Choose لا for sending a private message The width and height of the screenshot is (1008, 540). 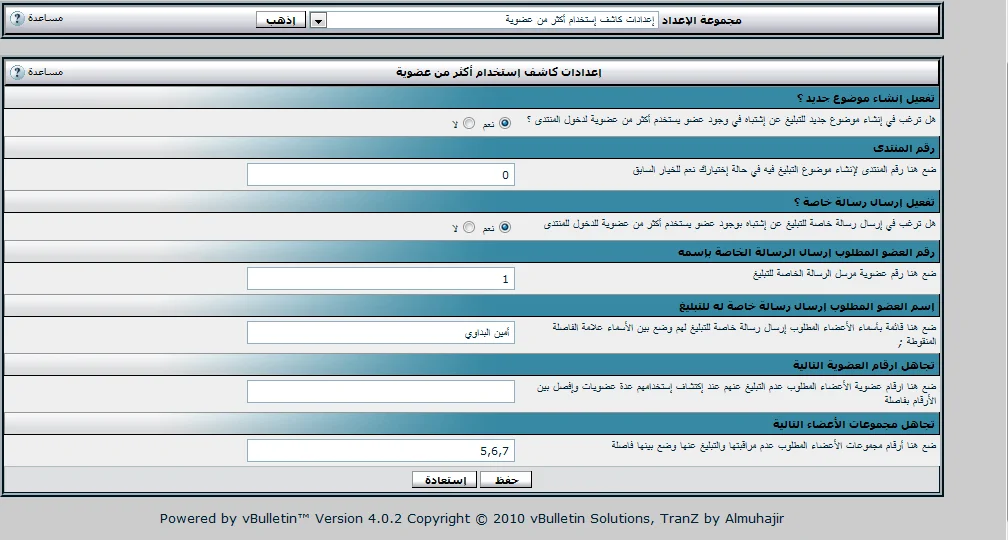pos(469,227)
